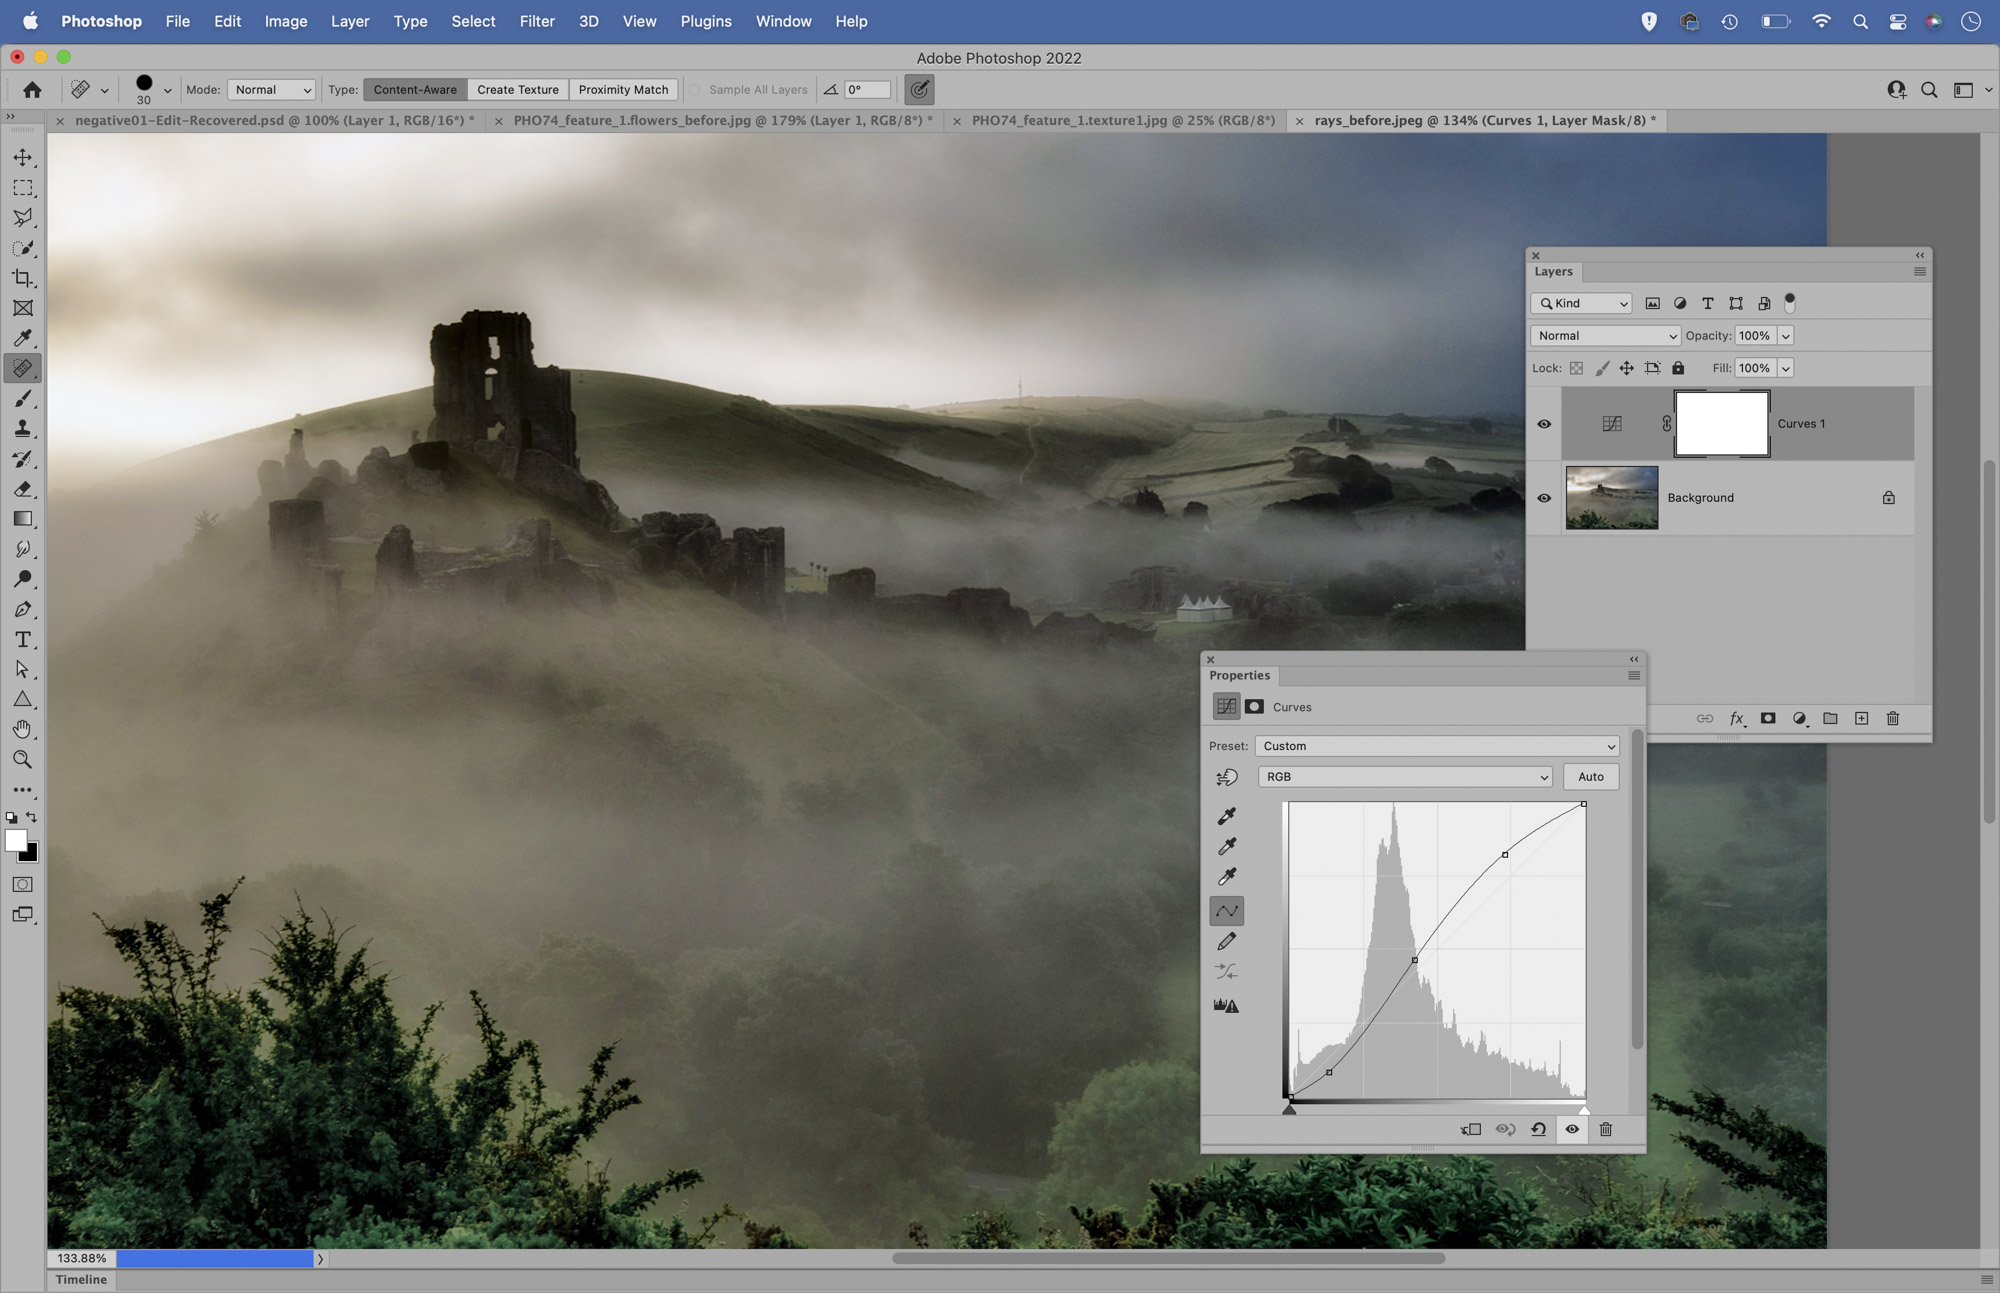Screen dimensions: 2000x1293
Task: Select the Crop tool in toolbar
Action: click(x=22, y=278)
